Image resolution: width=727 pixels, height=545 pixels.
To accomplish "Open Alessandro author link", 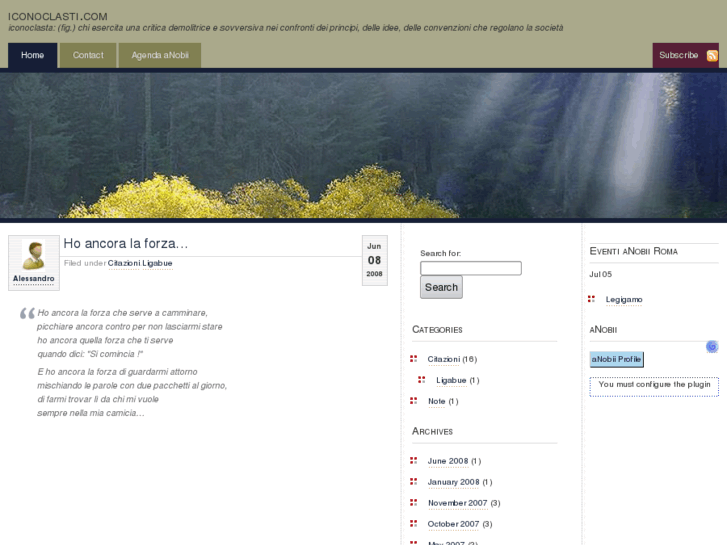I will 33,278.
